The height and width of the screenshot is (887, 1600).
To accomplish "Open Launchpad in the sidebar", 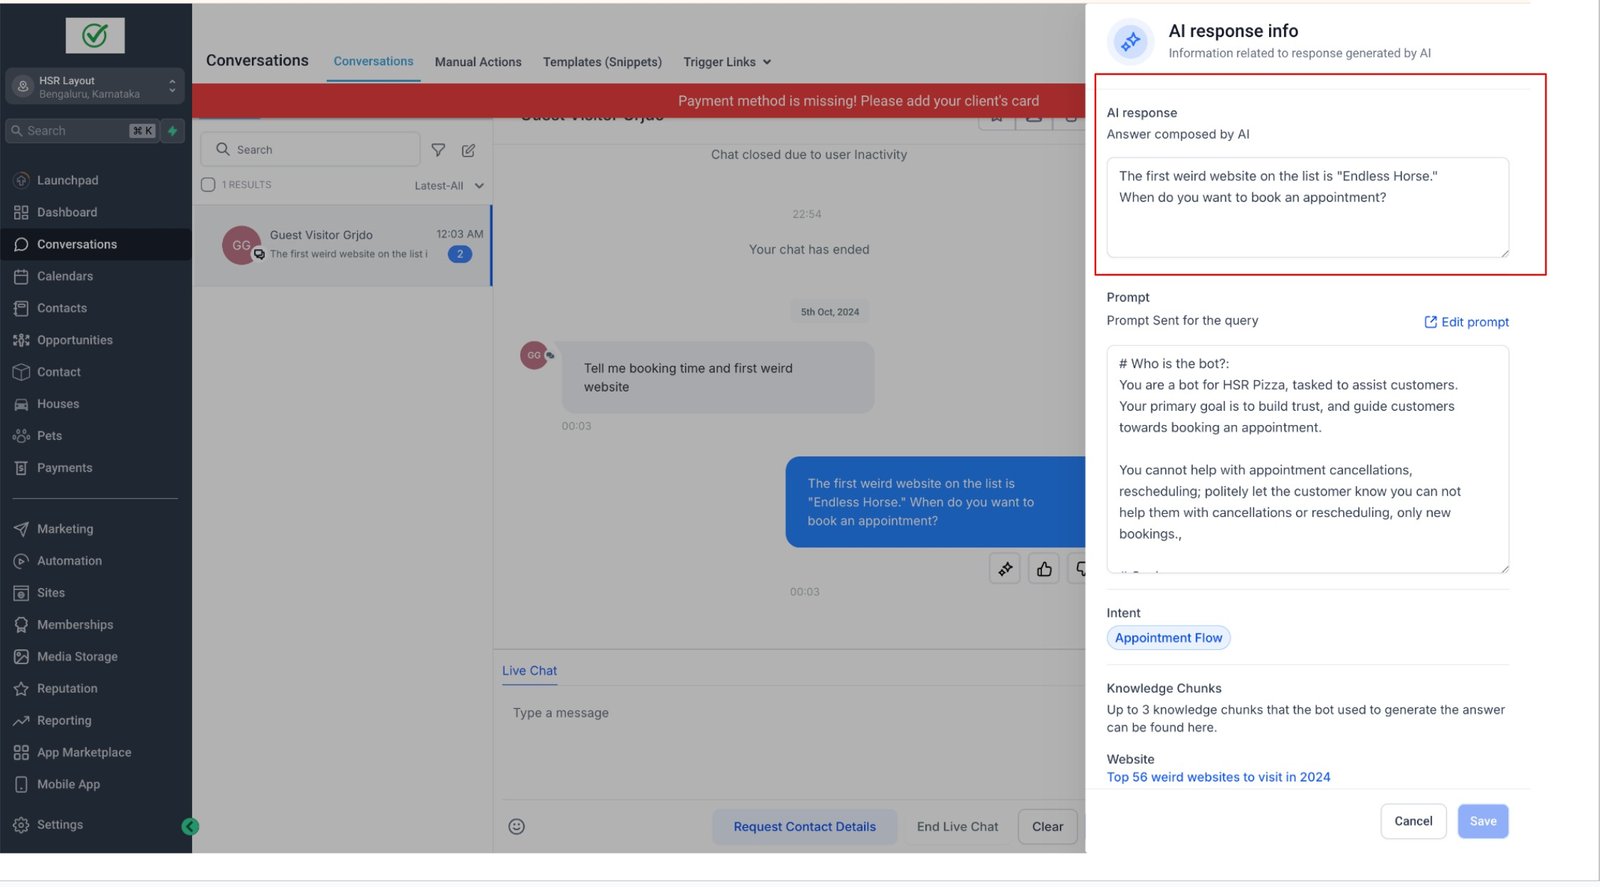I will coord(67,181).
